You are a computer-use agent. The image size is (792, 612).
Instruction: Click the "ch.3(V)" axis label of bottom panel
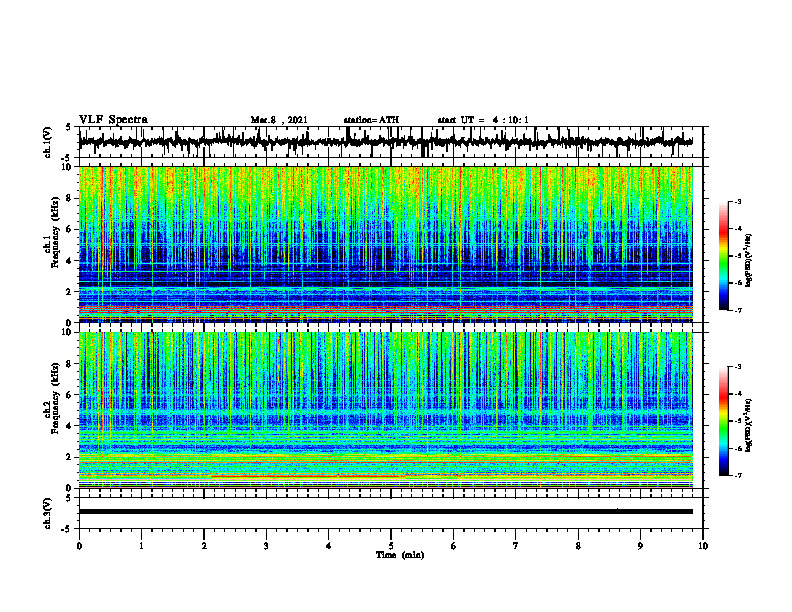tap(48, 513)
